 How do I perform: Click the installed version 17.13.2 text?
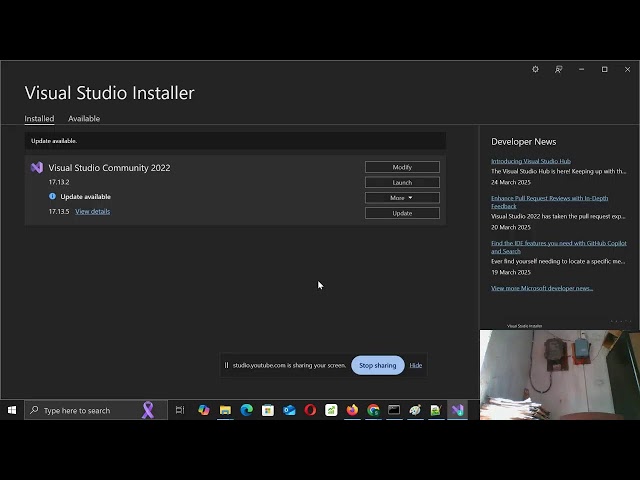click(59, 182)
